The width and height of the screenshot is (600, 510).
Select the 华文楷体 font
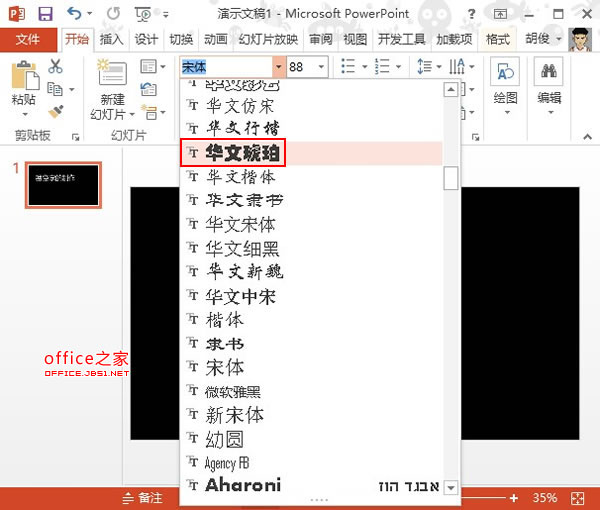click(311, 177)
